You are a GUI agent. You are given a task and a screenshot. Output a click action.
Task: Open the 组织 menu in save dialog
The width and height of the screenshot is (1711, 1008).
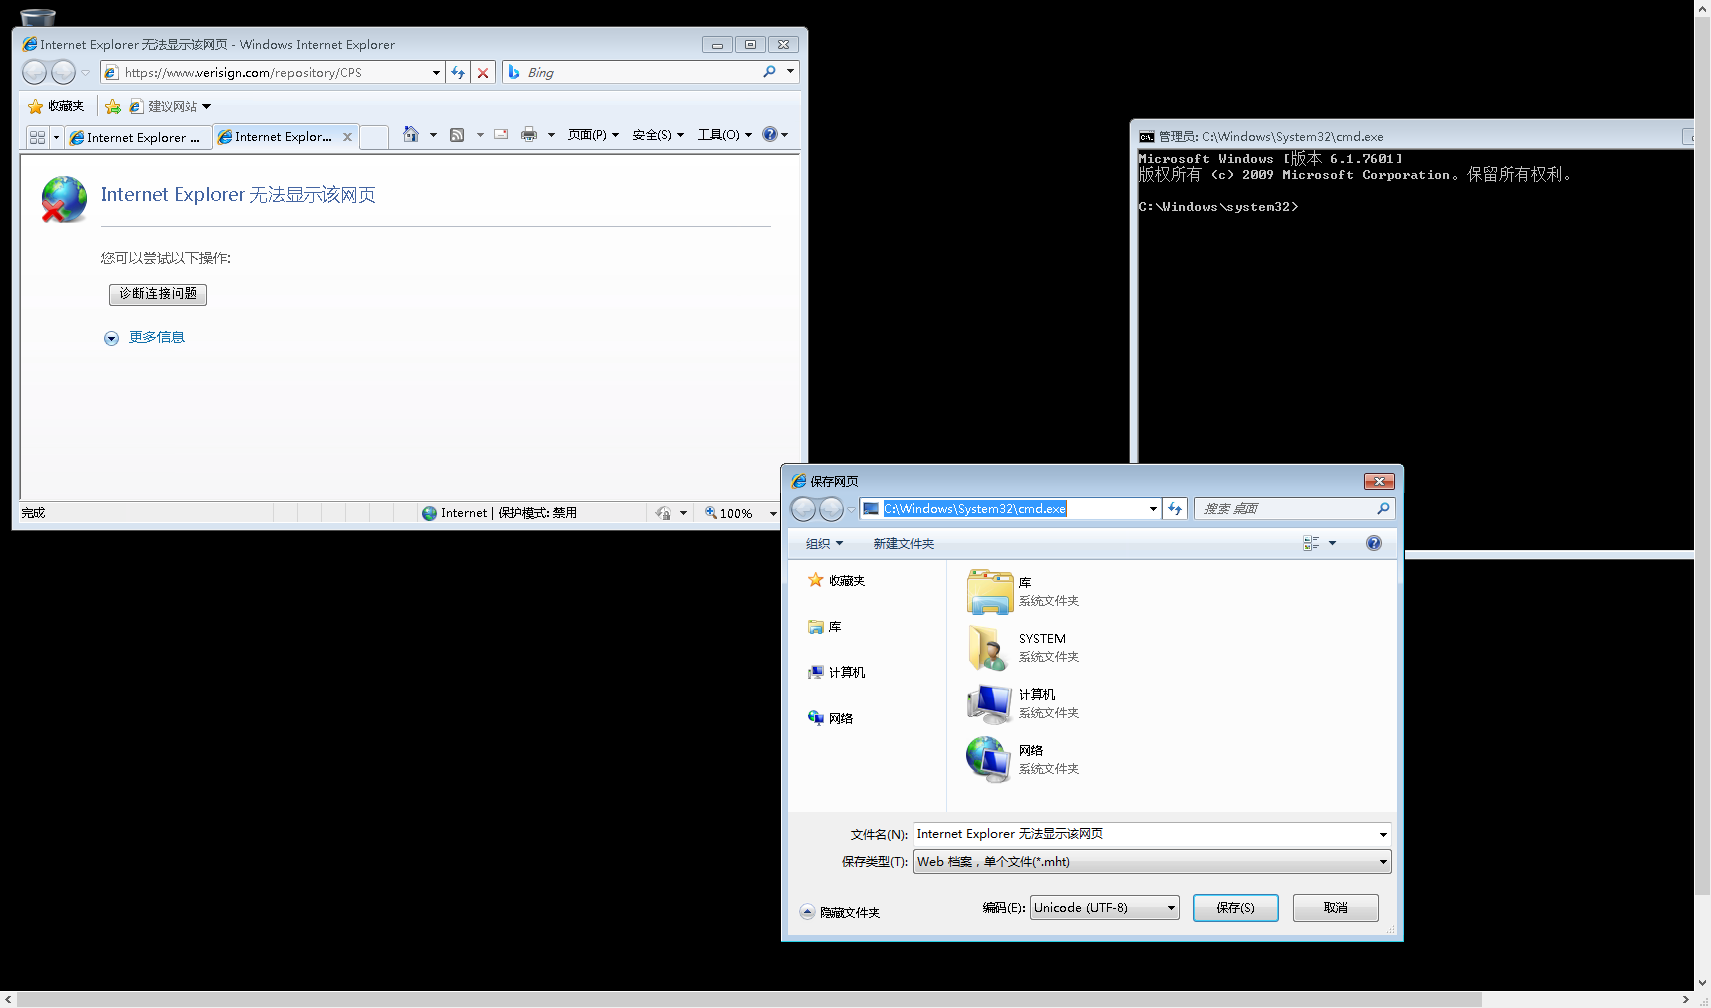824,543
